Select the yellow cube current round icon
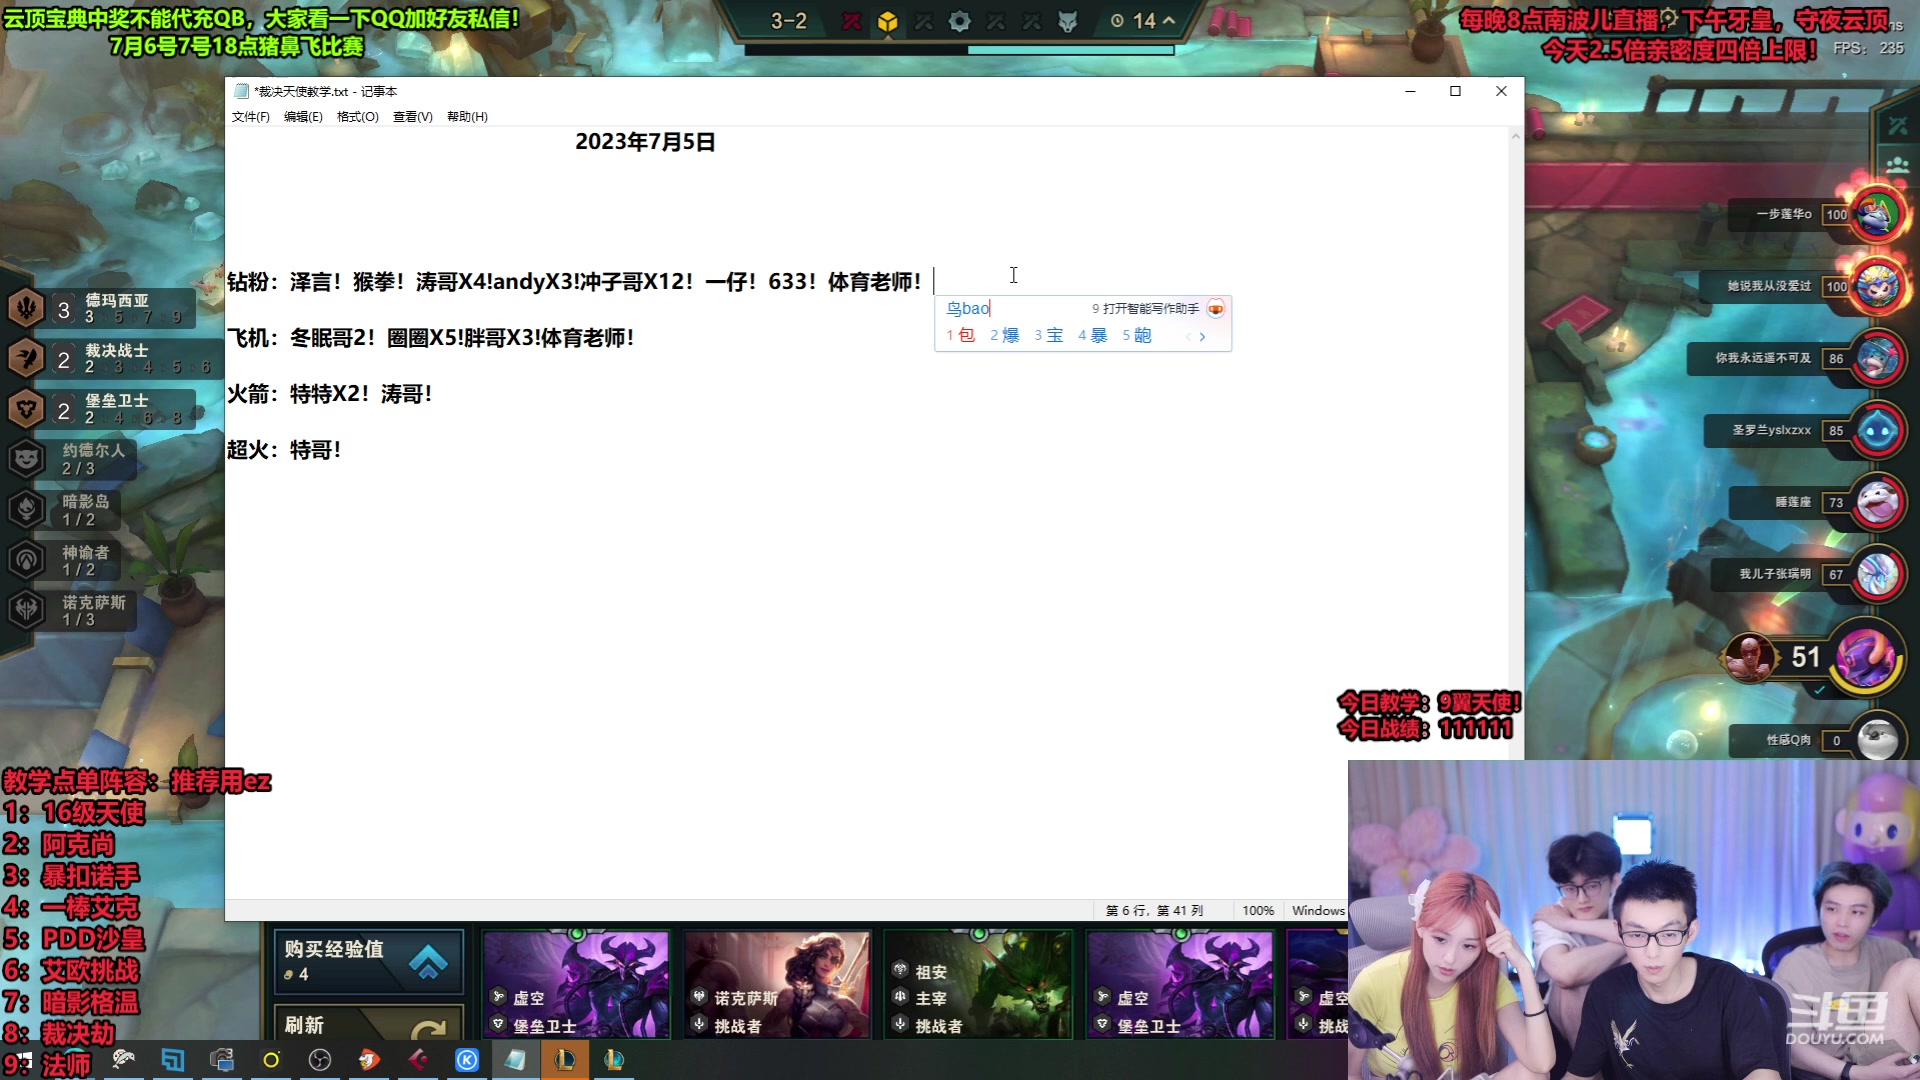The width and height of the screenshot is (1920, 1080). click(887, 22)
